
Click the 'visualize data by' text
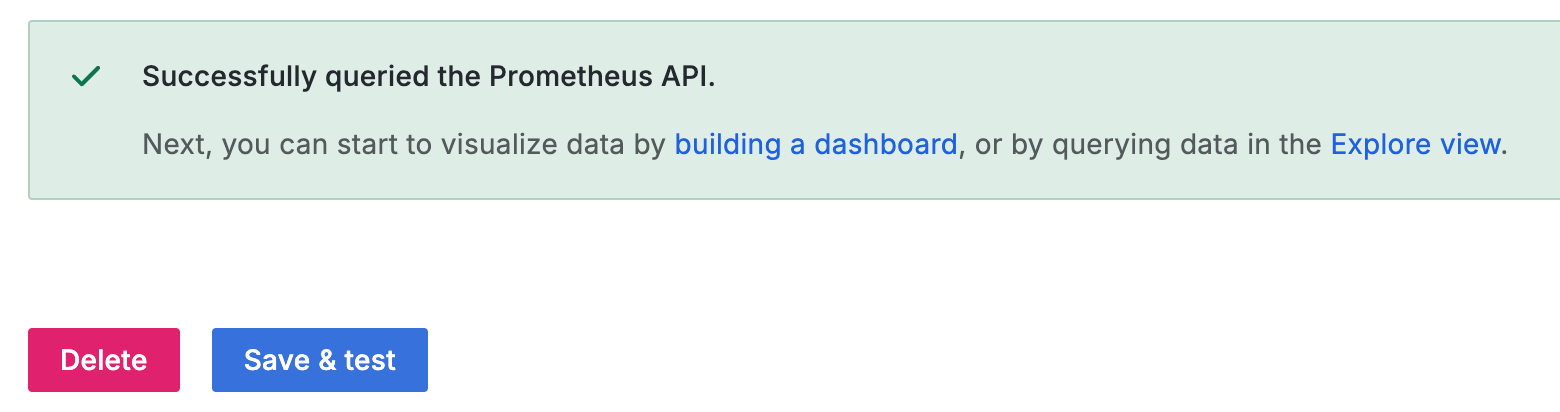pyautogui.click(x=562, y=144)
